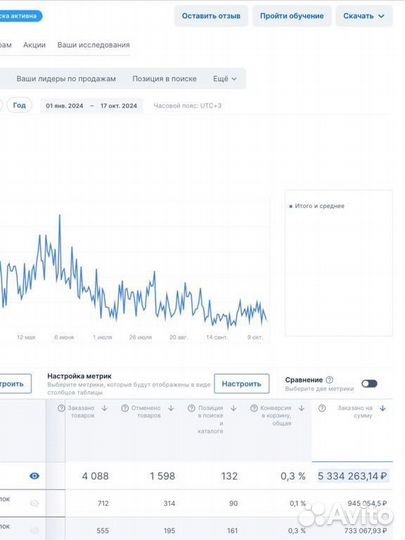Open help icon for Отменено товаров column
This screenshot has width=405, height=540.
click(125, 408)
